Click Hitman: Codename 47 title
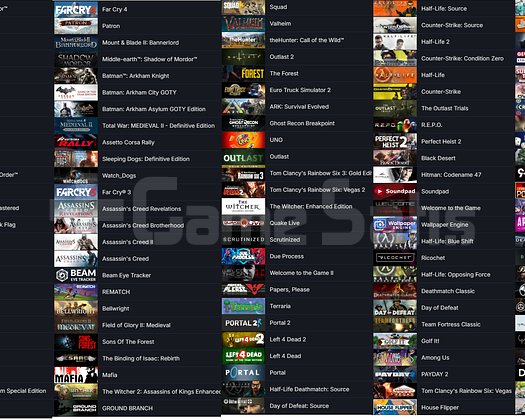525x420 pixels. click(x=451, y=174)
